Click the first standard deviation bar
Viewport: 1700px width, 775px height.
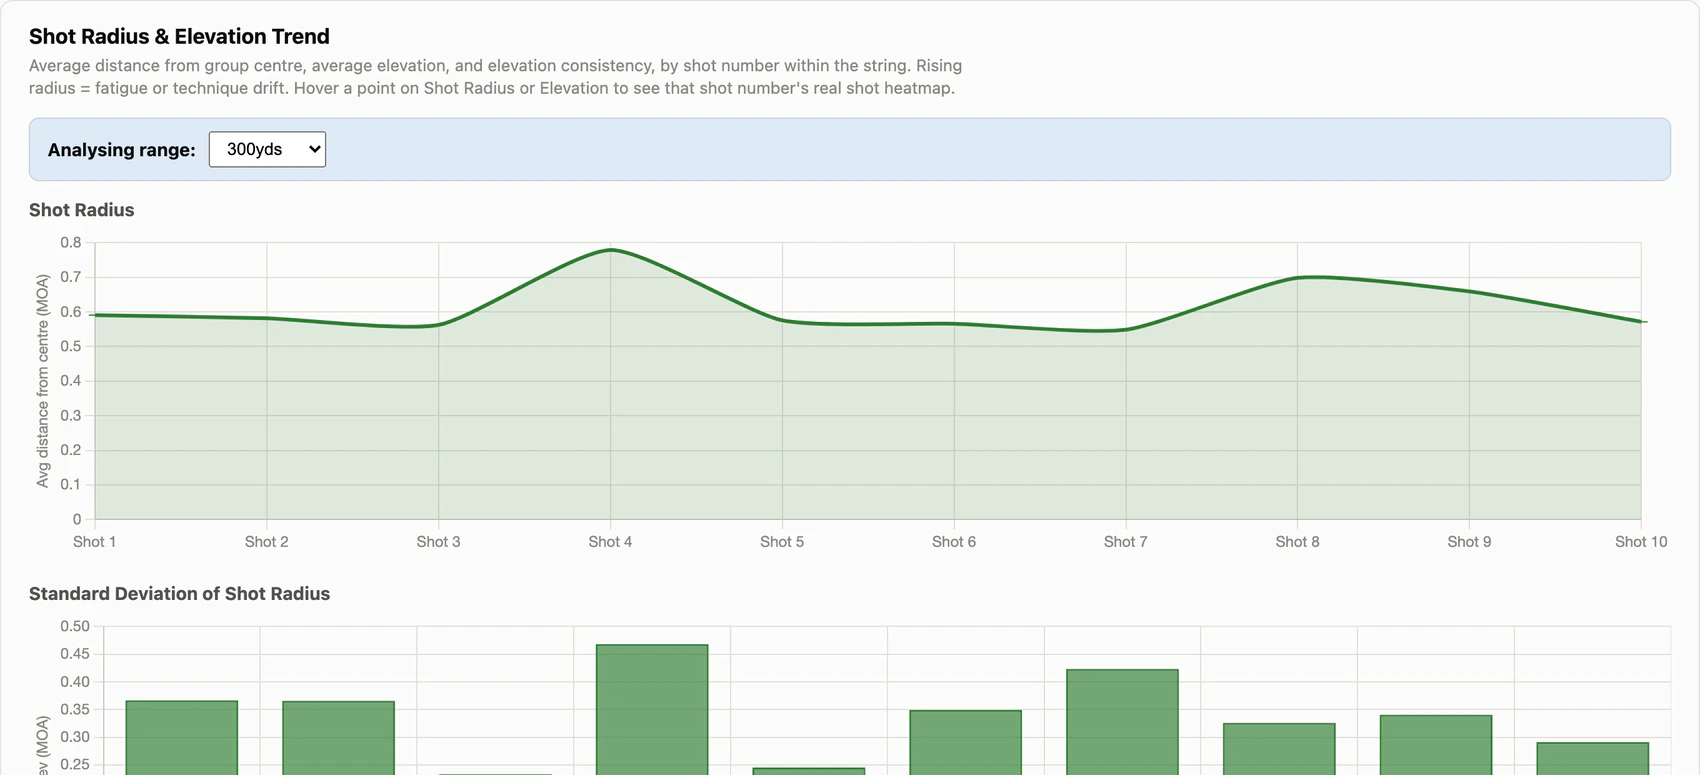pos(182,738)
